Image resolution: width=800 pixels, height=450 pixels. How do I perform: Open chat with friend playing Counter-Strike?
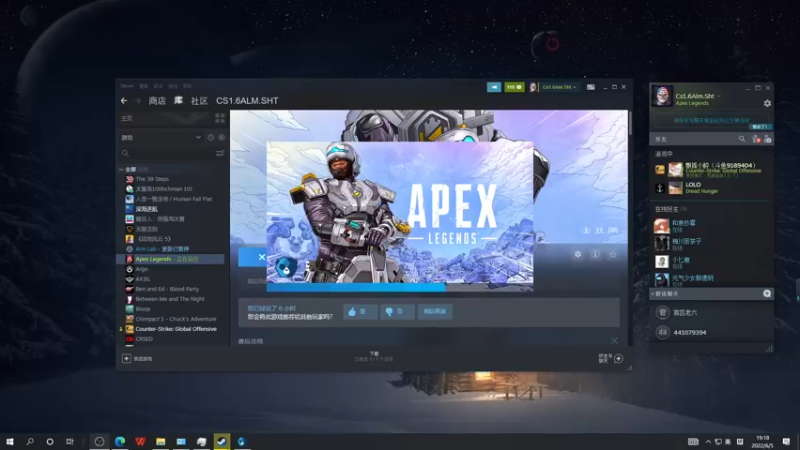(712, 169)
